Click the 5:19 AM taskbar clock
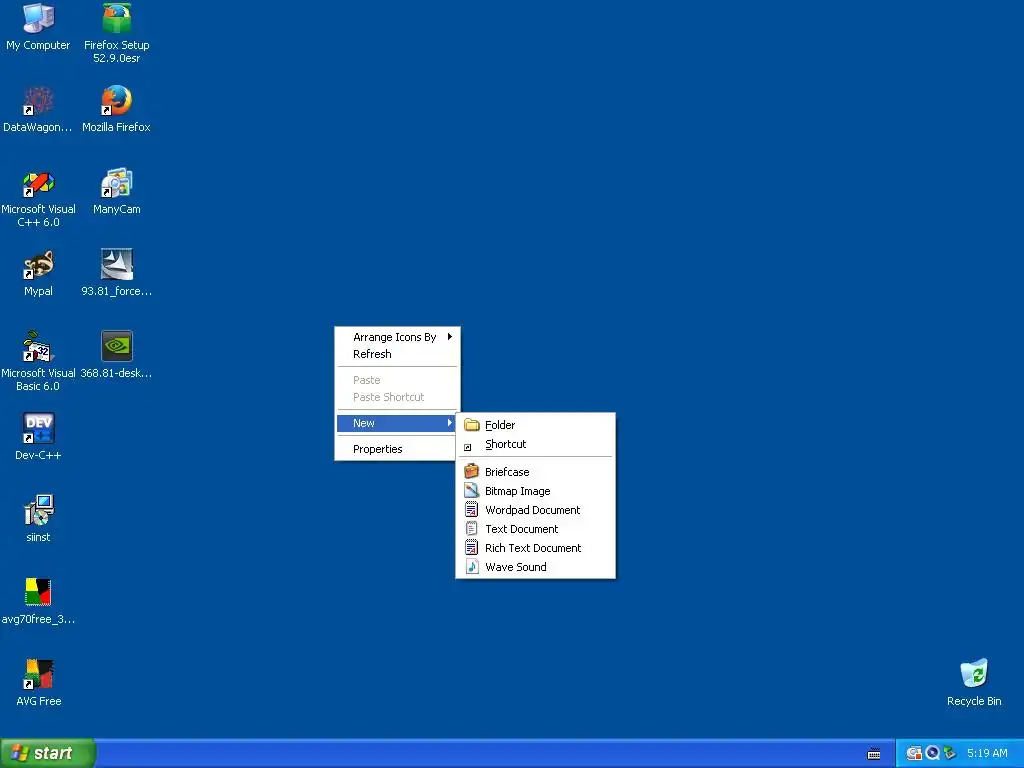 (x=987, y=753)
